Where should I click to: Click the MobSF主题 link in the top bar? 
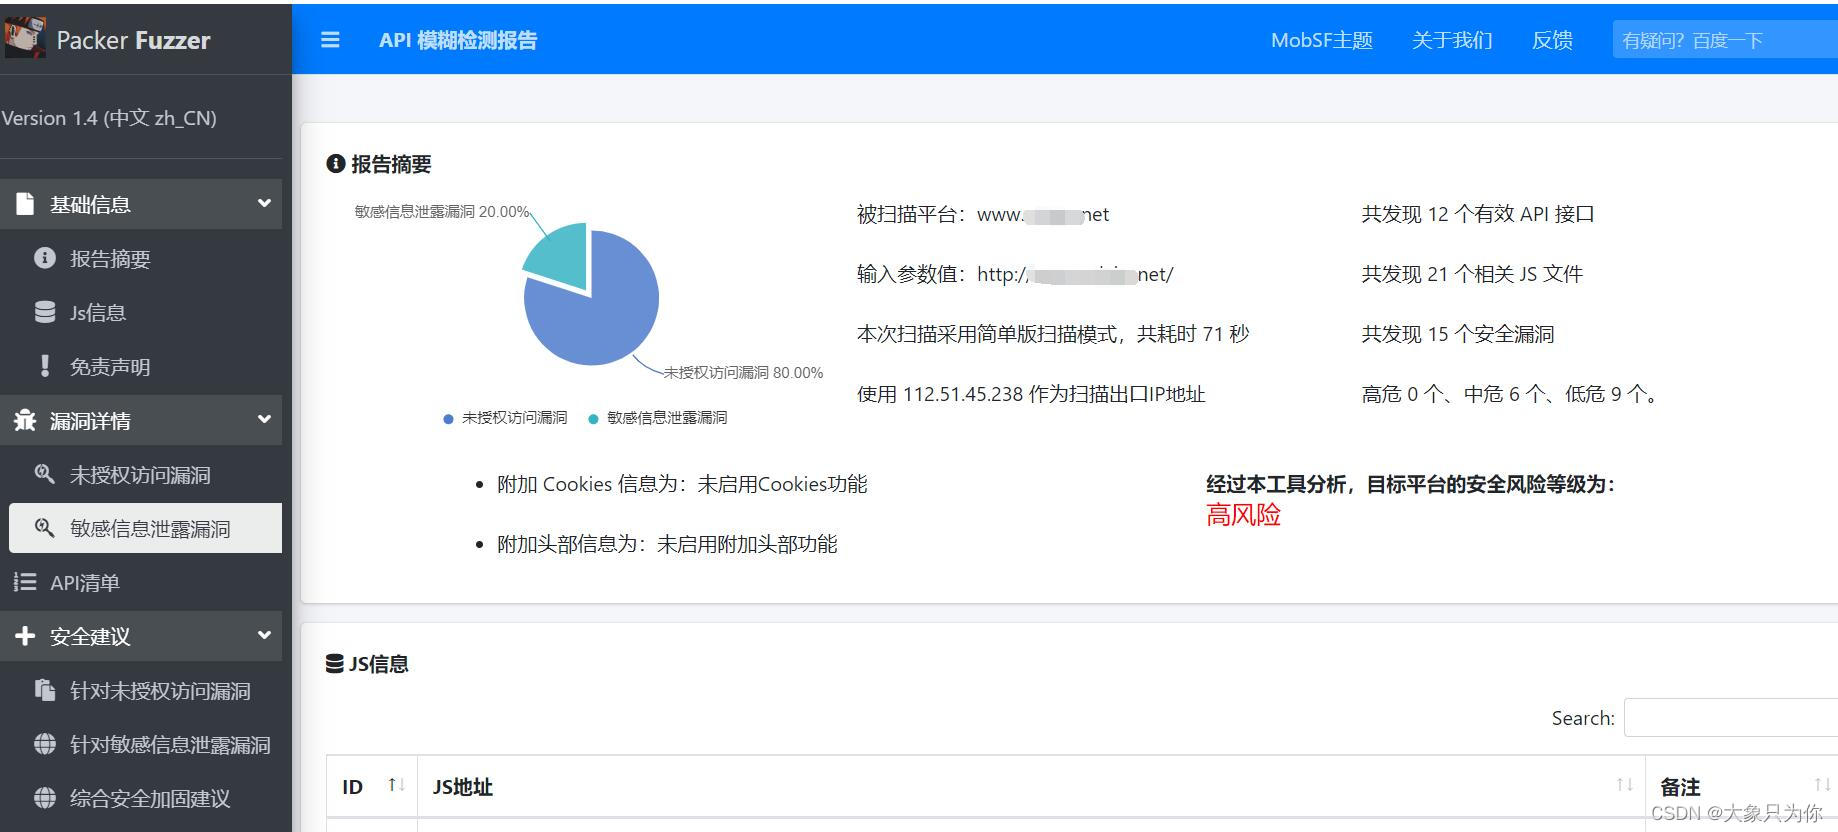(1321, 40)
